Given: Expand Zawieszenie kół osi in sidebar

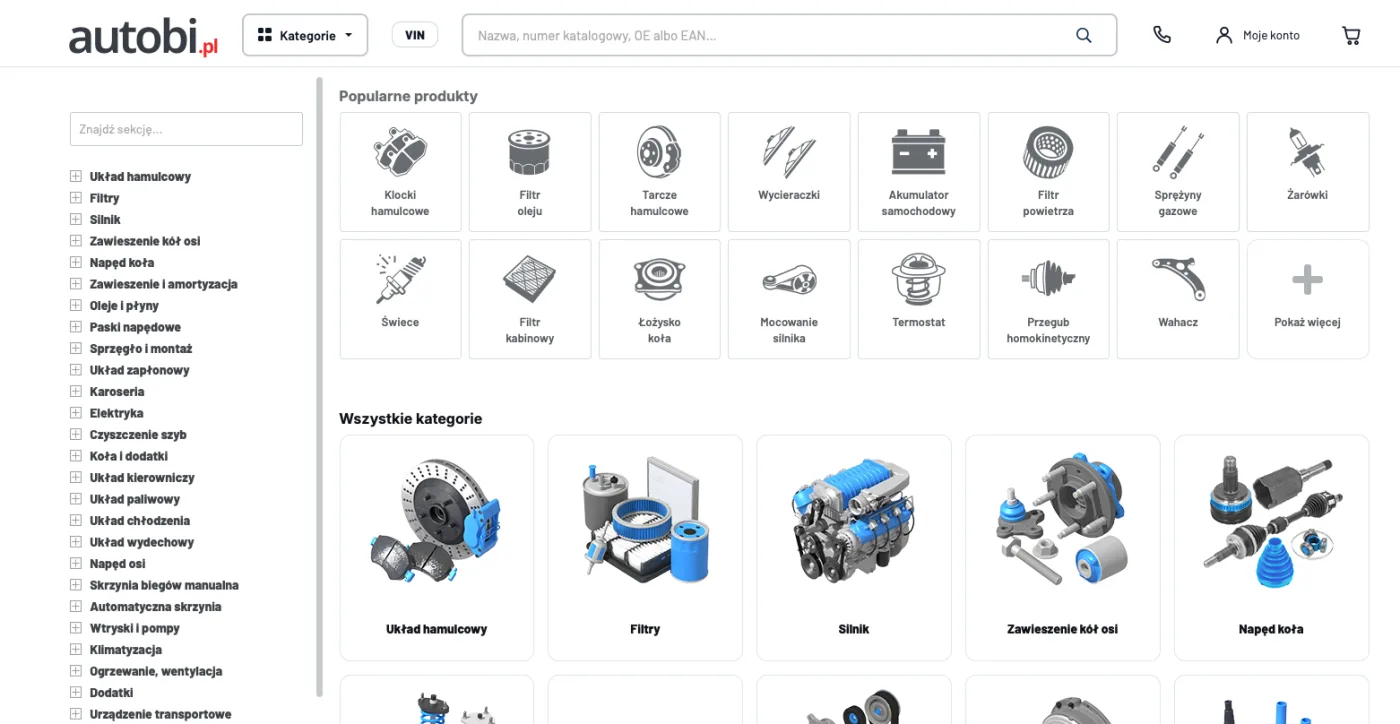Looking at the screenshot, I should click(x=76, y=241).
